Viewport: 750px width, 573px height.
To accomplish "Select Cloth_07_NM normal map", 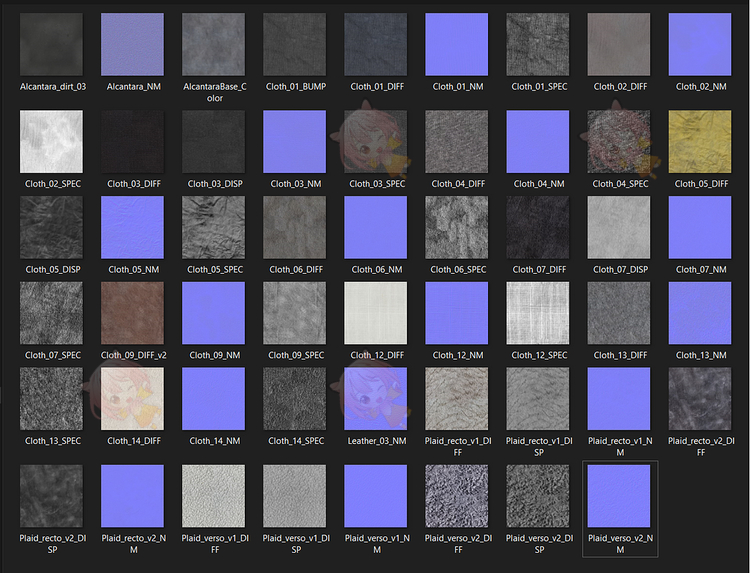I will click(x=700, y=227).
